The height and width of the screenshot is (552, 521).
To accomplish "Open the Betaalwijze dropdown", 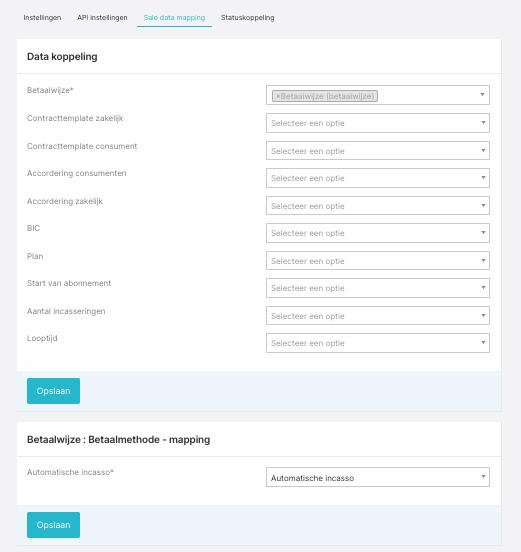I will [378, 95].
